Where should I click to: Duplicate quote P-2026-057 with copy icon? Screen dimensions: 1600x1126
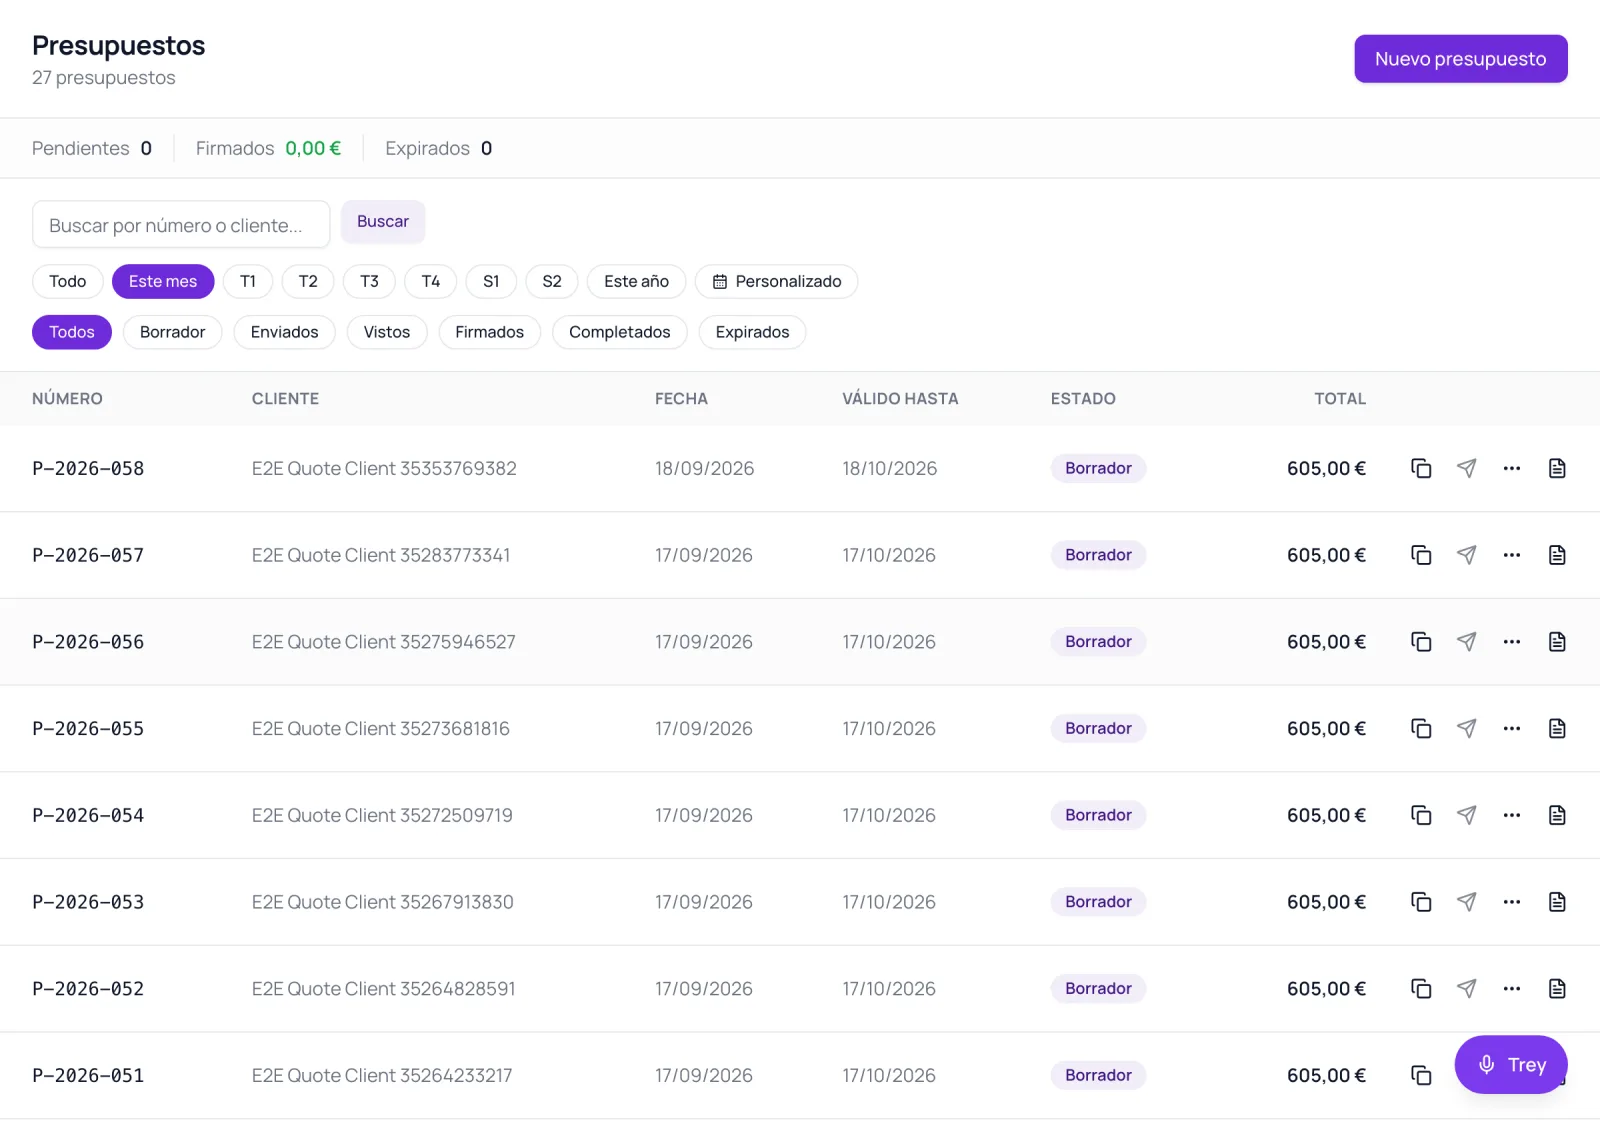1421,555
